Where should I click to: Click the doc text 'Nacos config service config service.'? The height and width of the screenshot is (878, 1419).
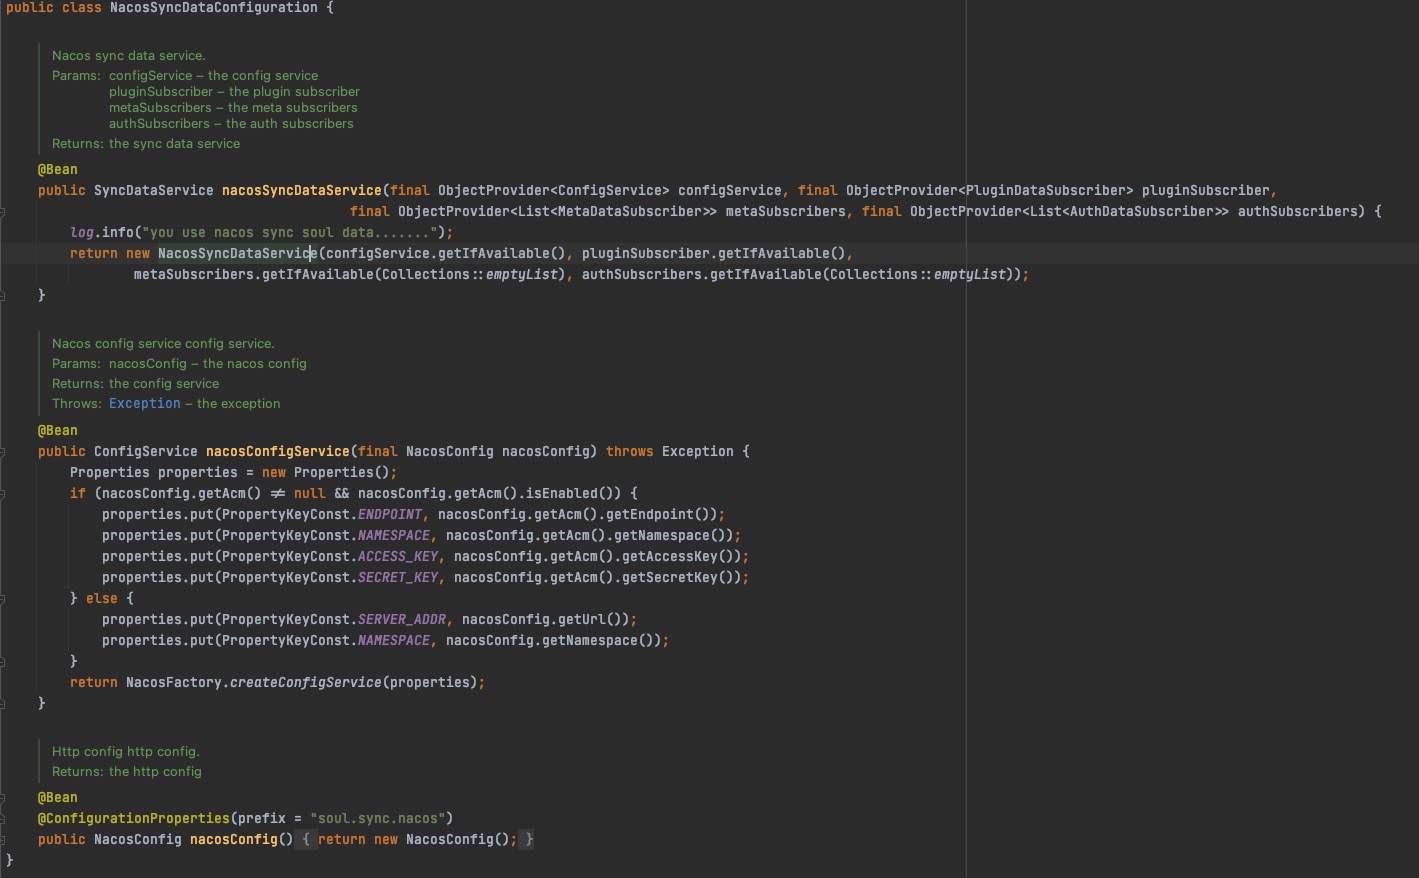point(163,343)
